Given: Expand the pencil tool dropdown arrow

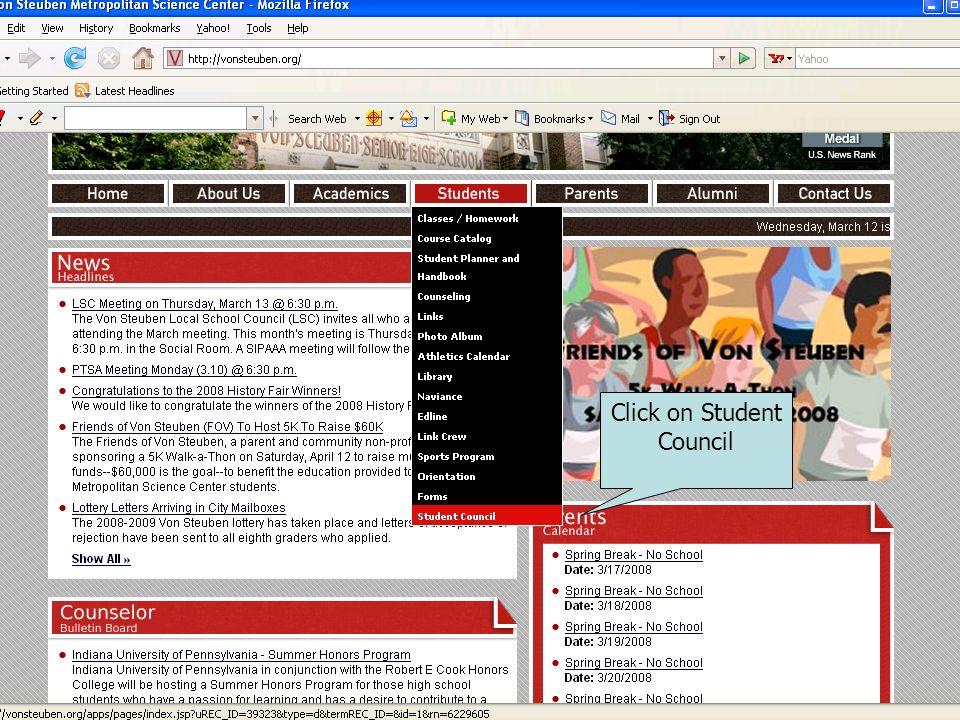Looking at the screenshot, I should pyautogui.click(x=54, y=118).
